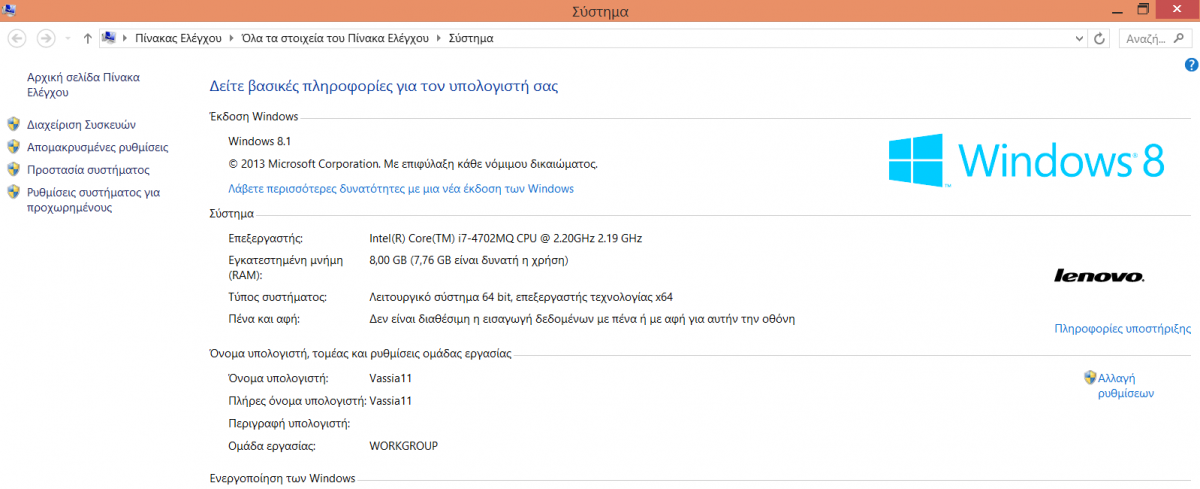Select WORKGROUP value text
1200x489 pixels.
pyautogui.click(x=404, y=446)
